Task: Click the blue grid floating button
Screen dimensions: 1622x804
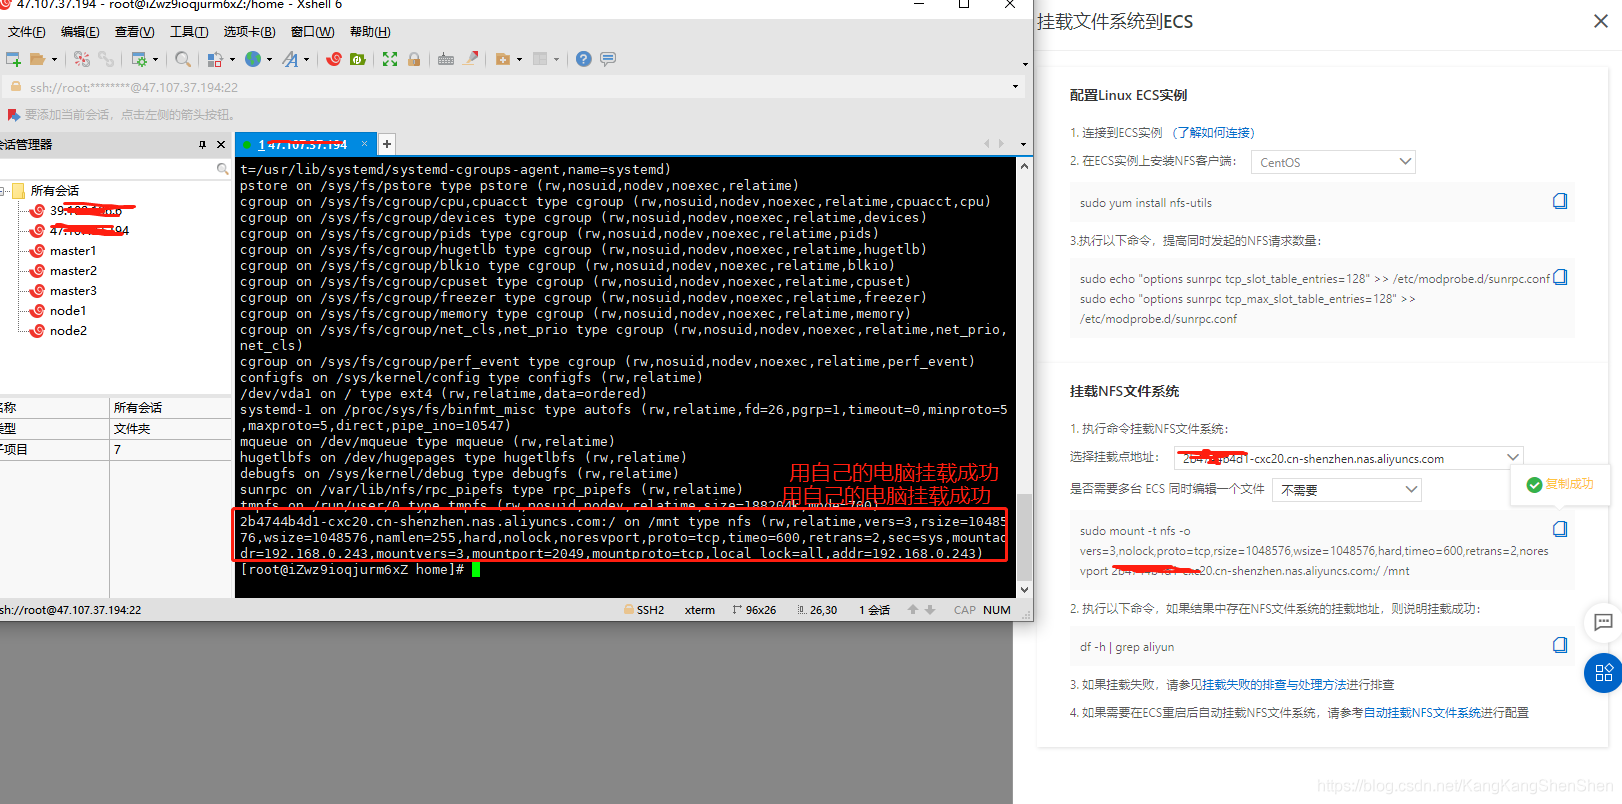Action: [x=1603, y=673]
